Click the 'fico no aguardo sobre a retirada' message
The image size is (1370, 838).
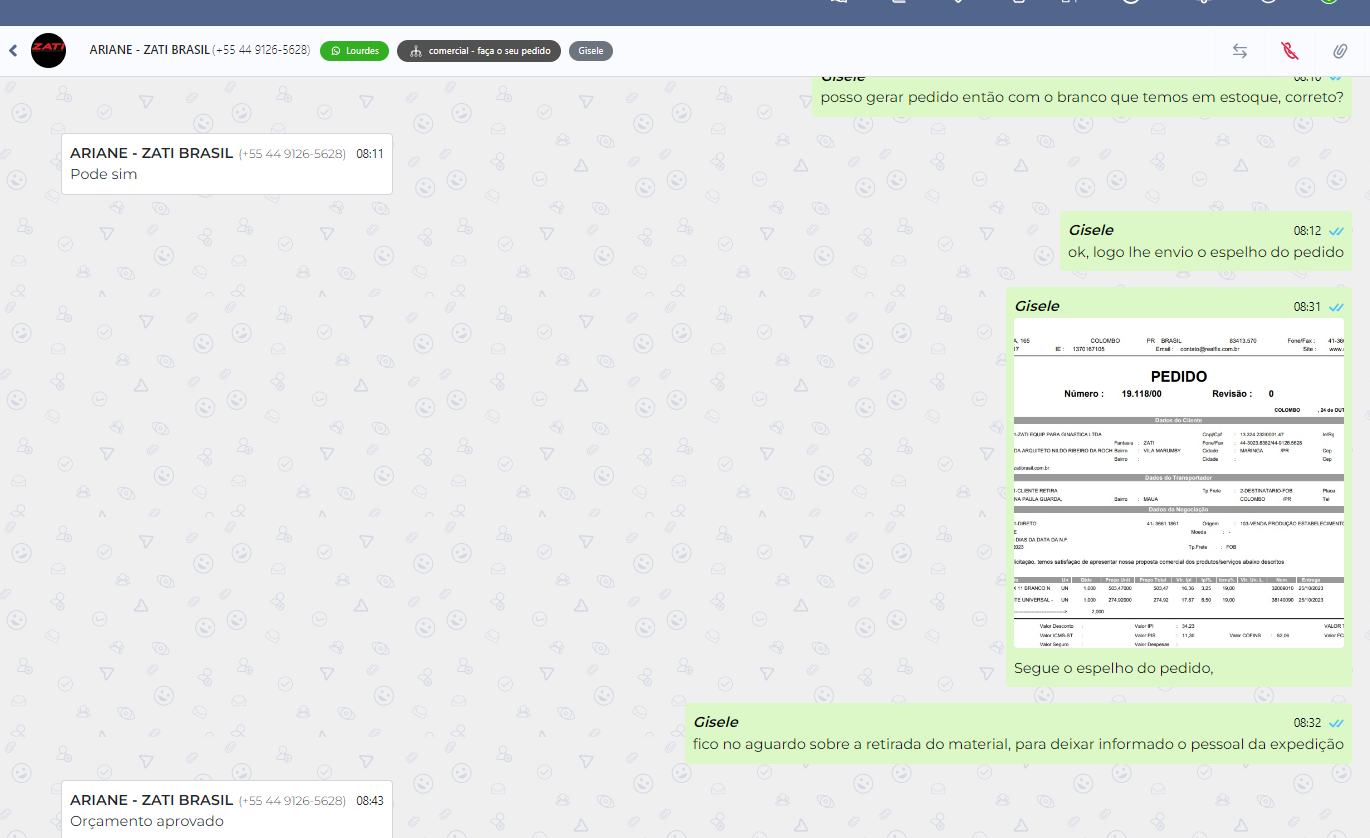[x=1017, y=744]
